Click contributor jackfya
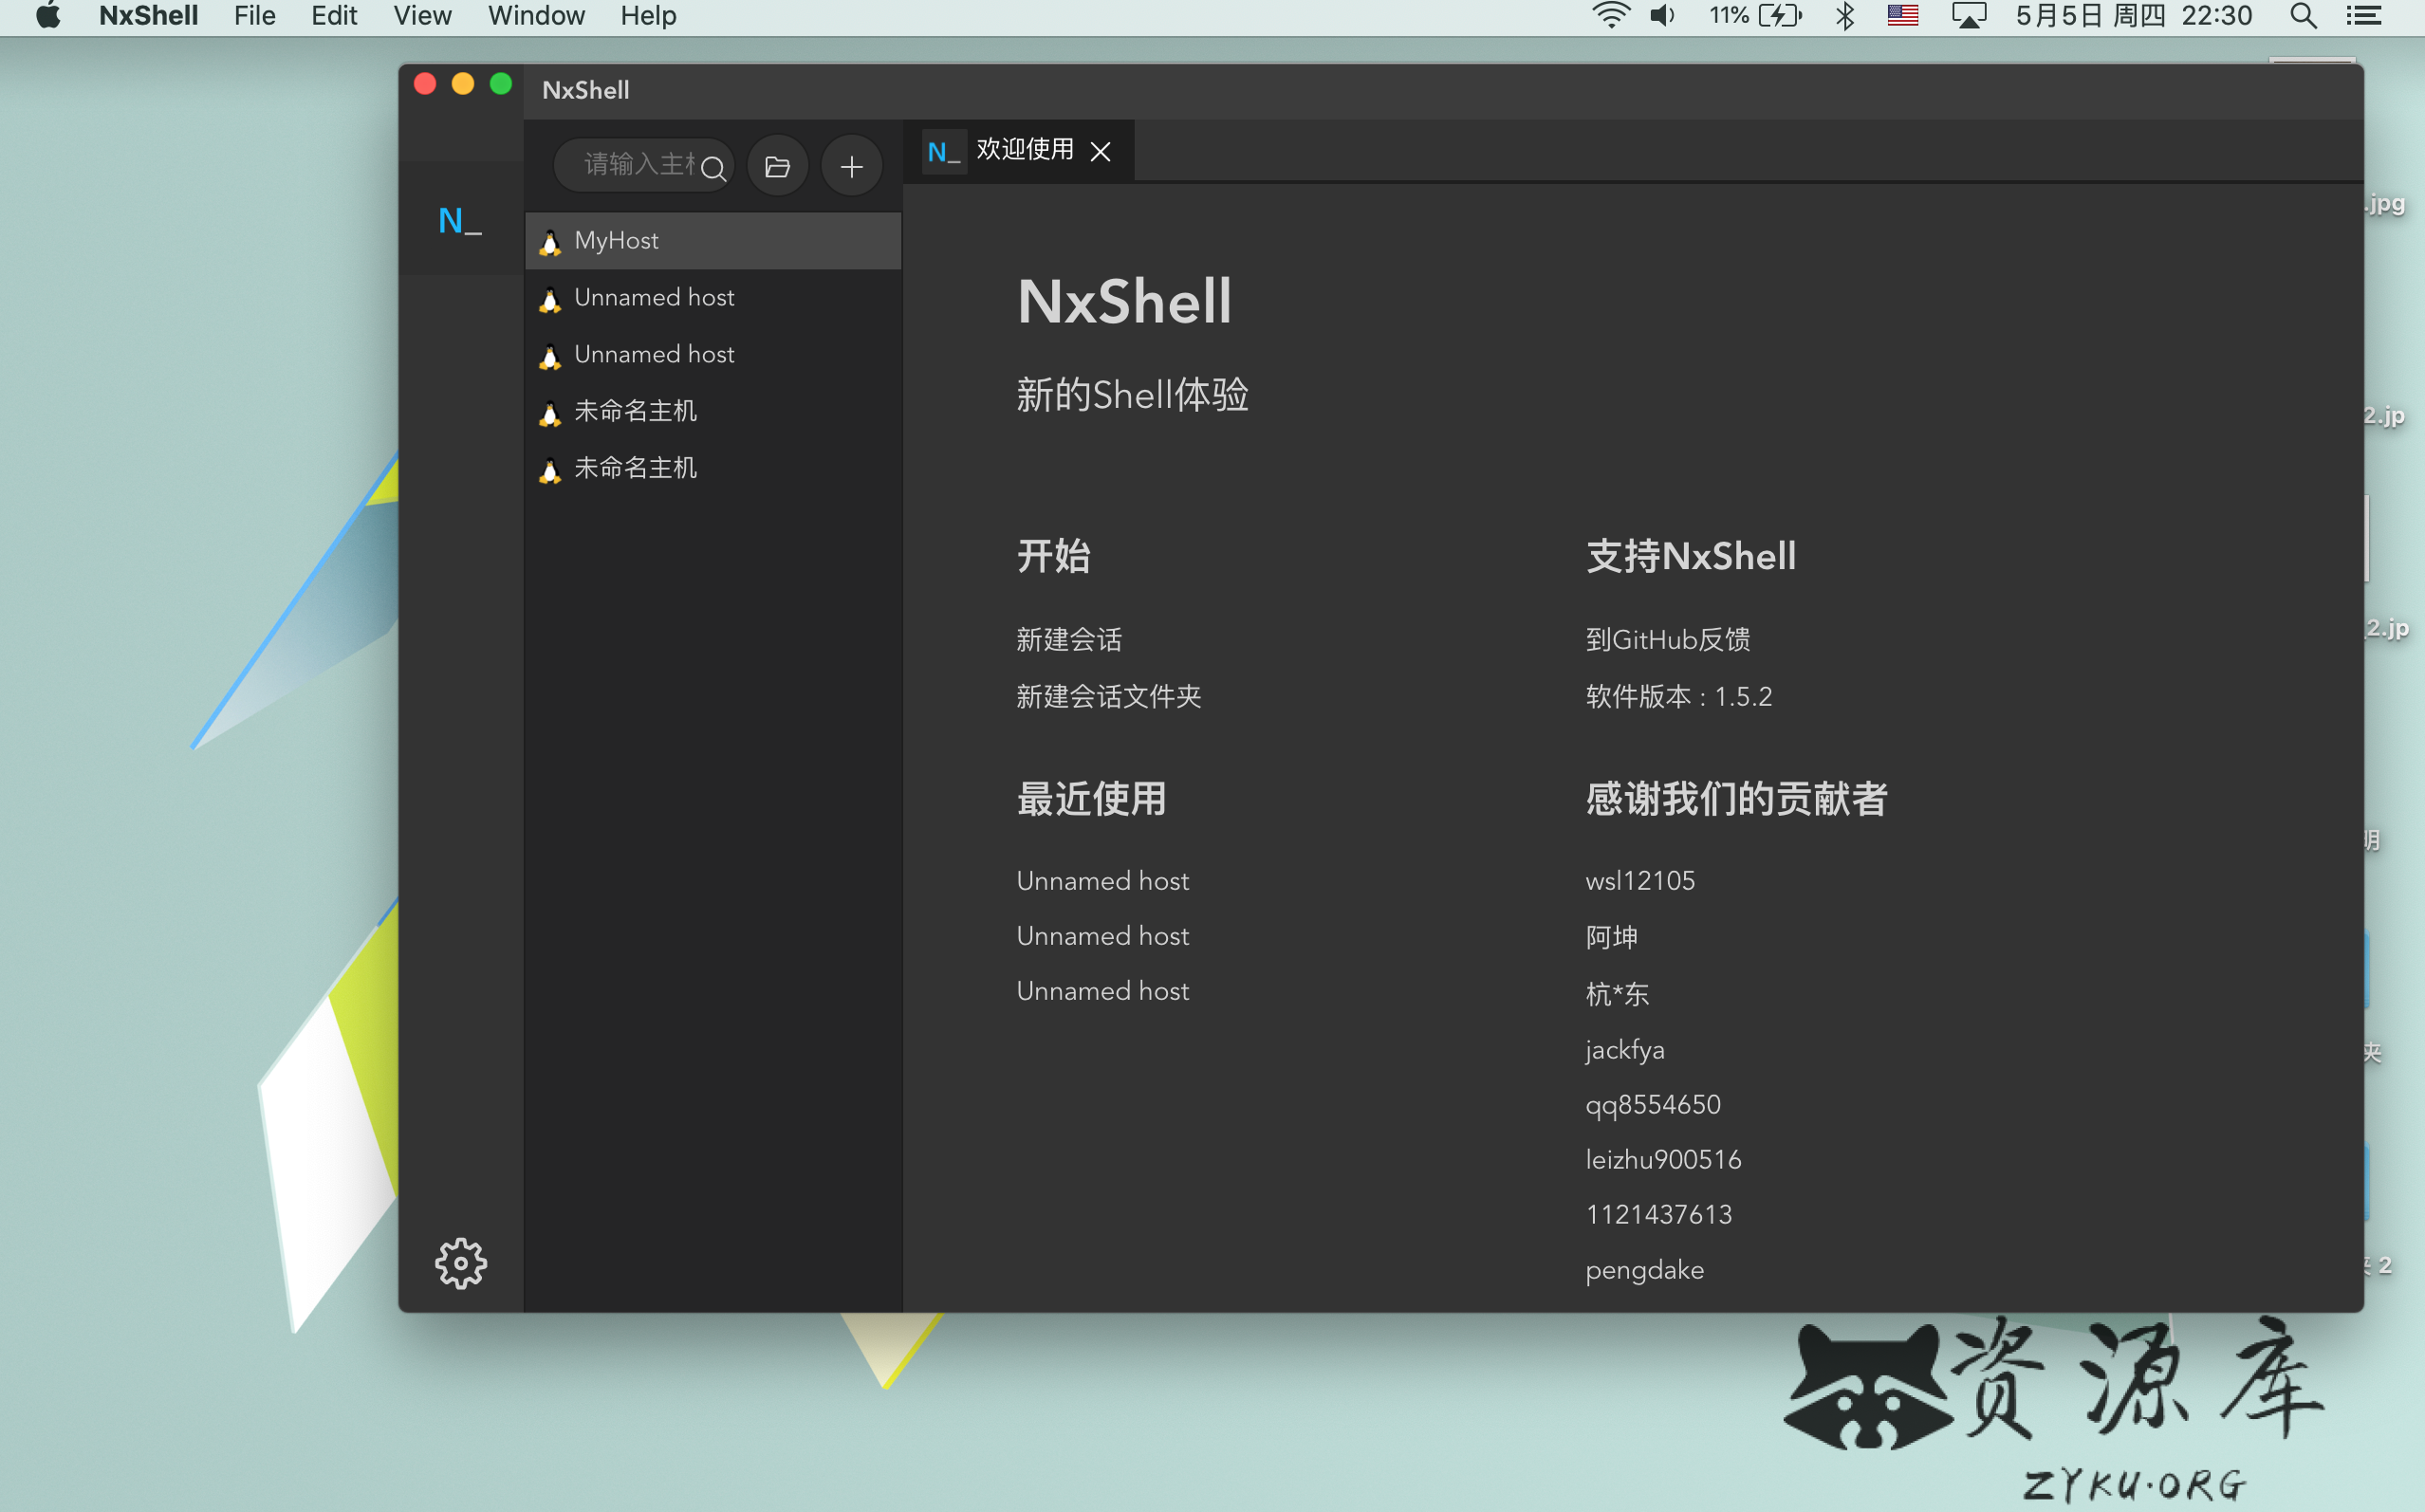The height and width of the screenshot is (1512, 2425). (x=1625, y=1050)
